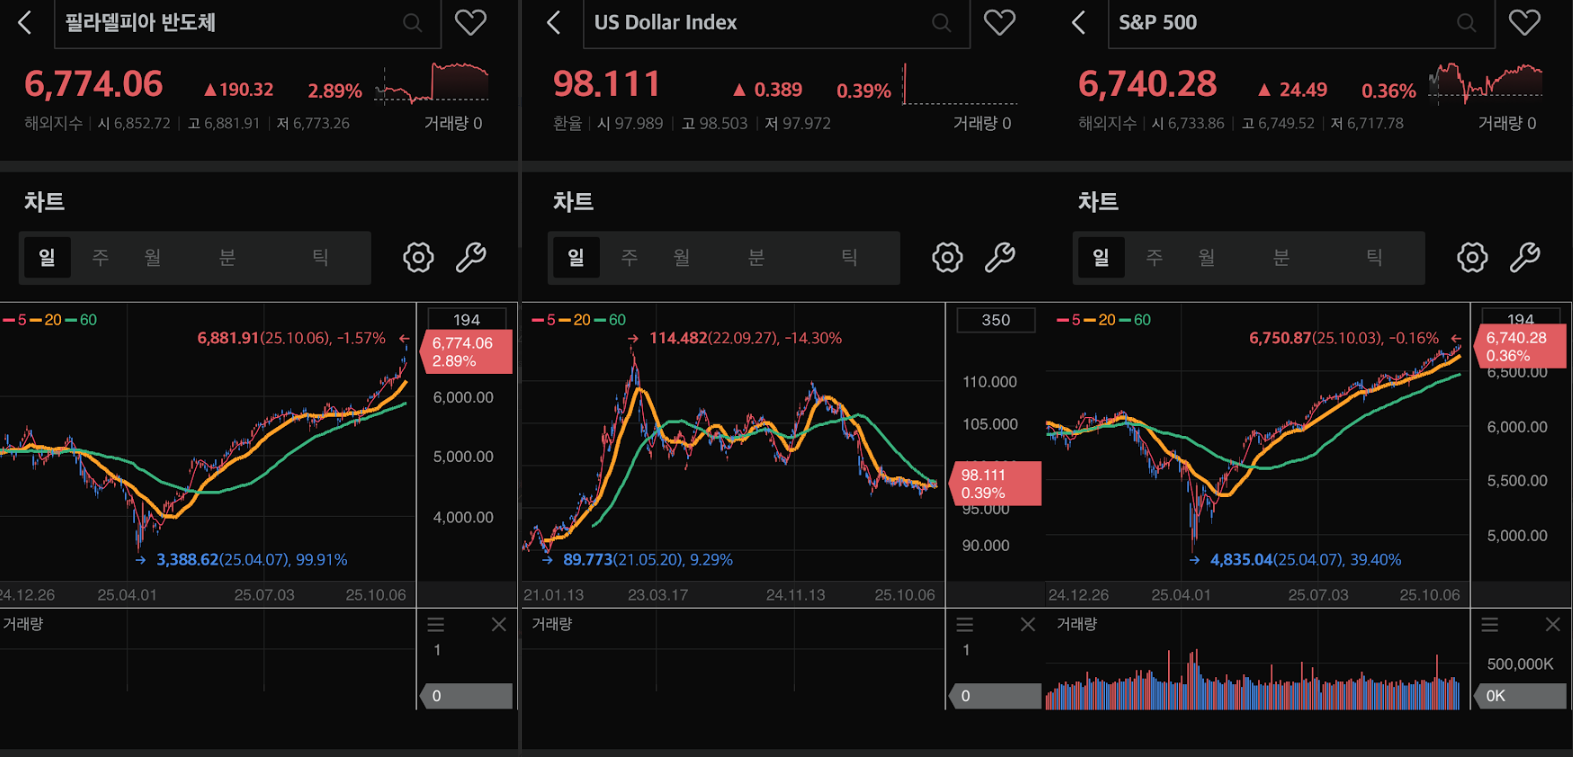
Task: Click the high marker 6,881.91(25.10.06)
Action: 291,338
